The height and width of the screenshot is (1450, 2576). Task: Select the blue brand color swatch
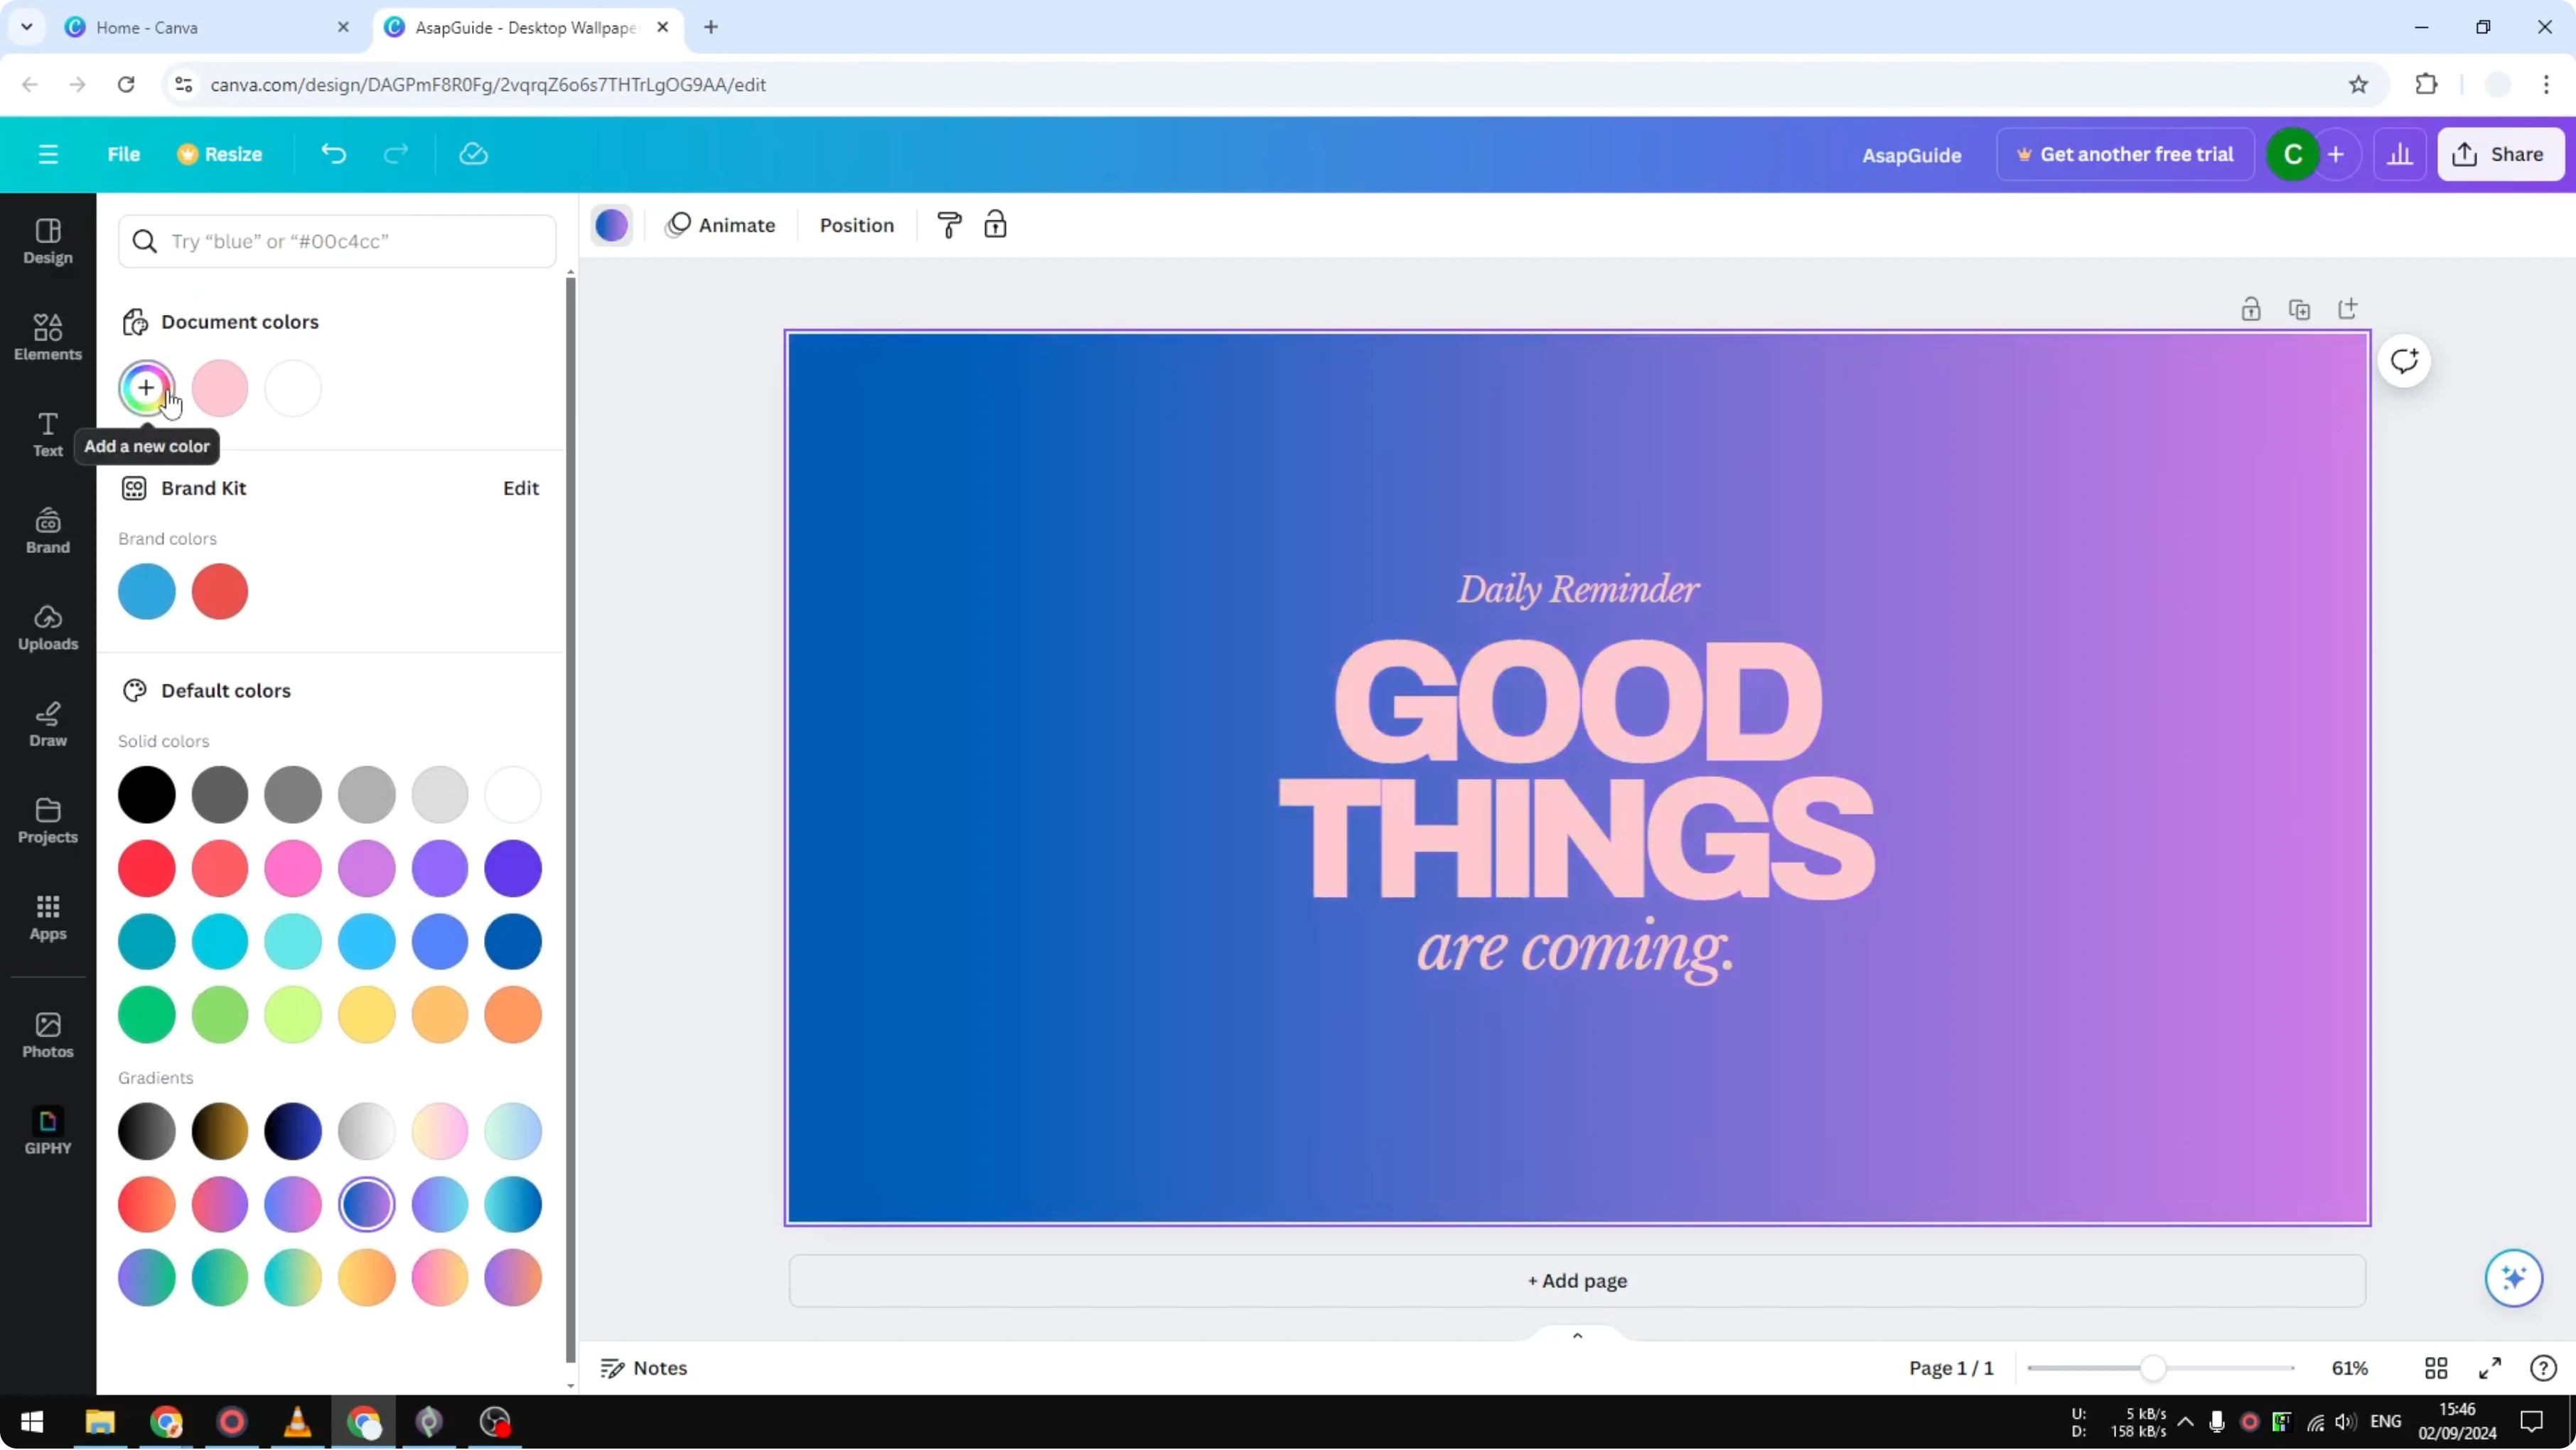point(147,591)
